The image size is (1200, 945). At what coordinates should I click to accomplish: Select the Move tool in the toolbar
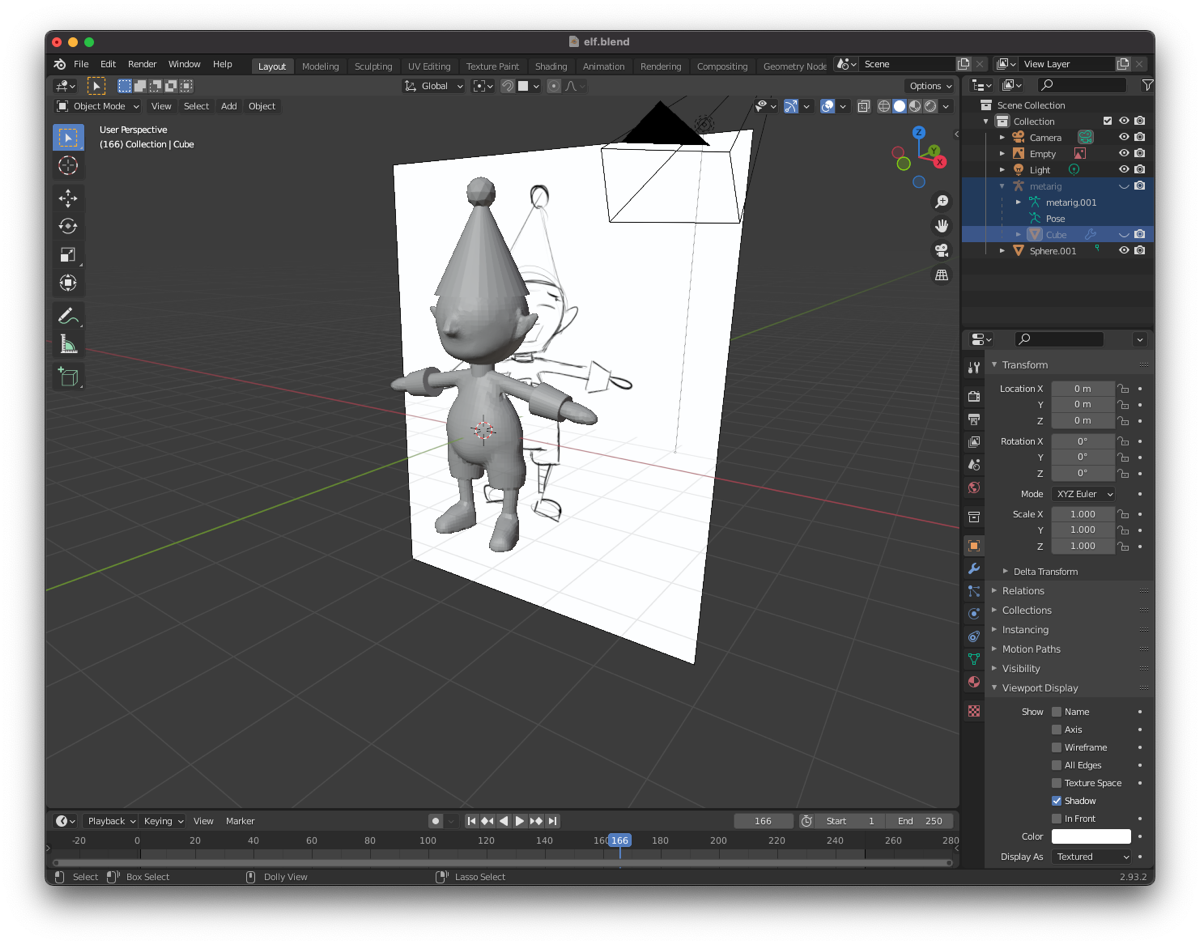(68, 198)
